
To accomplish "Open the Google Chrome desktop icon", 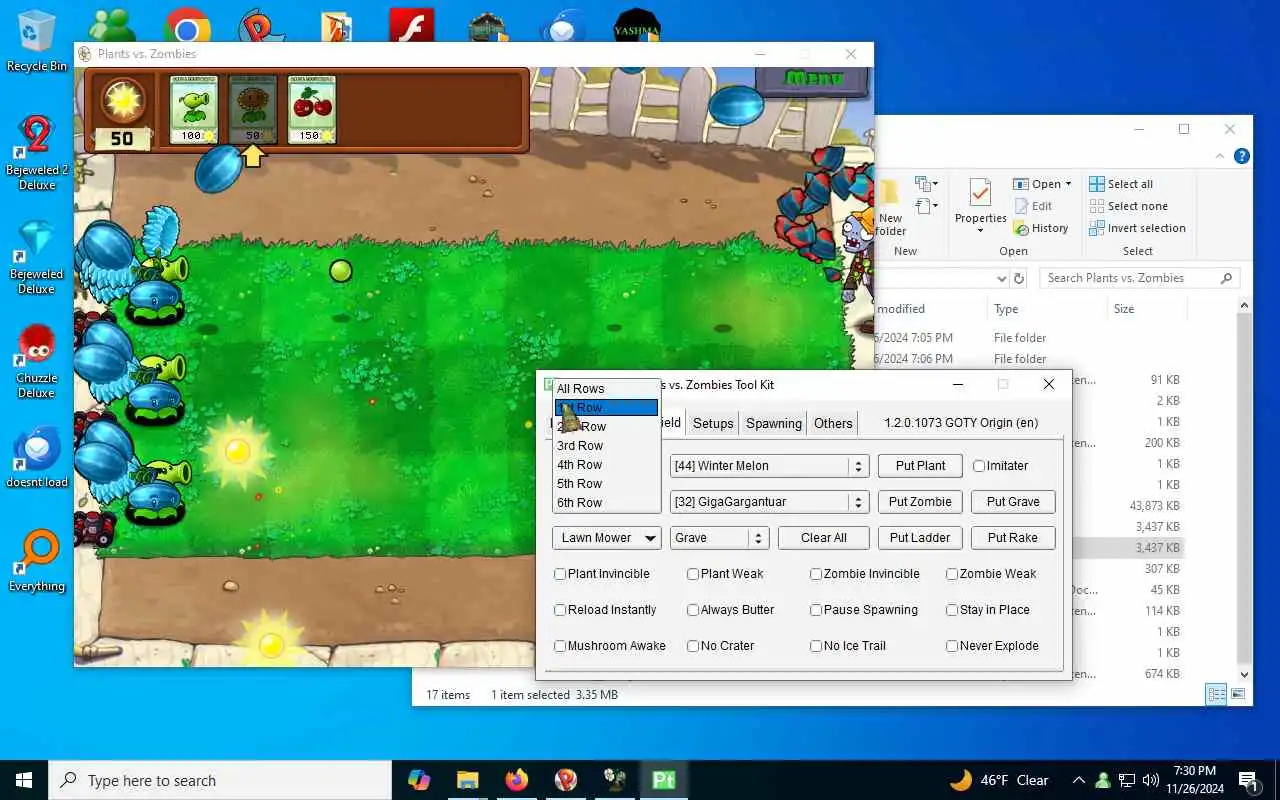I will click(187, 27).
